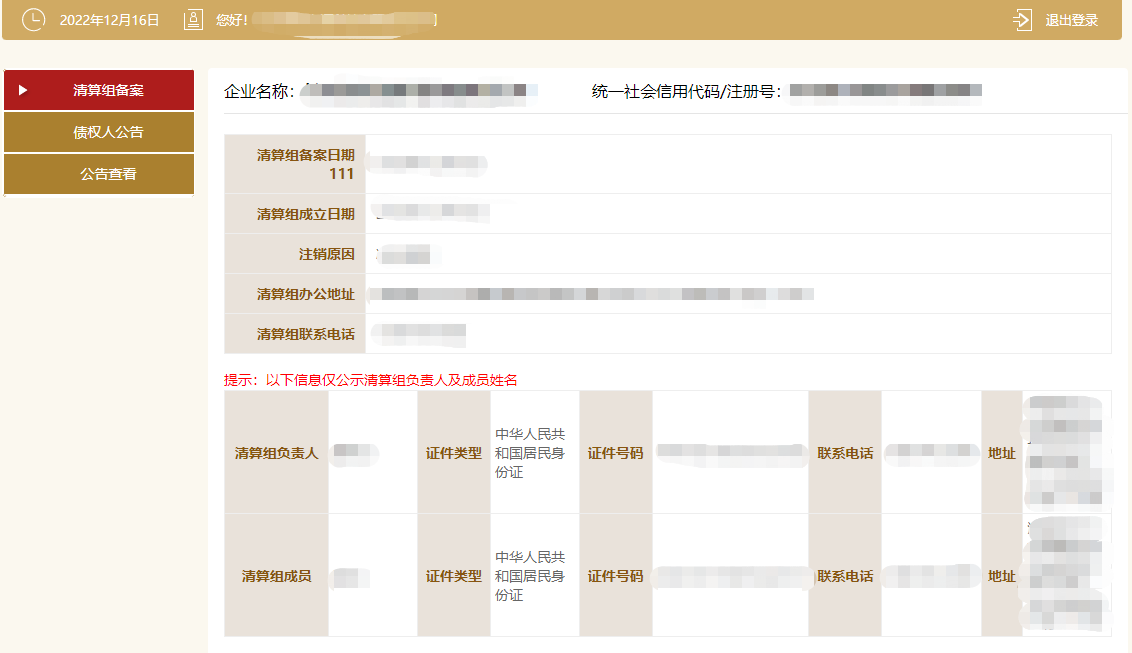Click the 清算组备案日期 value field
This screenshot has width=1132, height=653.
426,164
